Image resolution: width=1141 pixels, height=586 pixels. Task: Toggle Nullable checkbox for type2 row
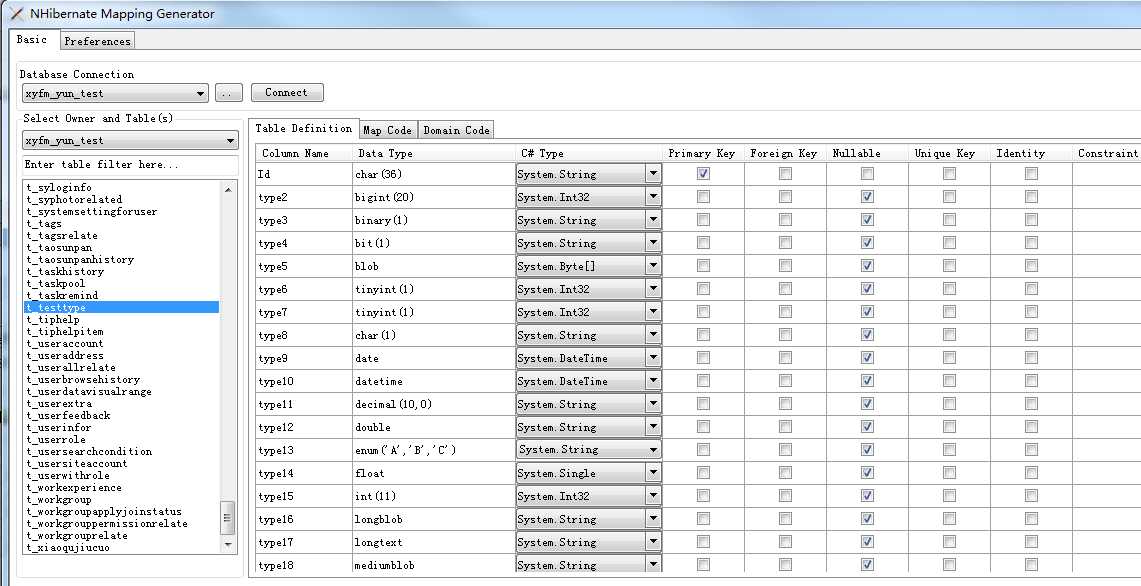point(867,197)
